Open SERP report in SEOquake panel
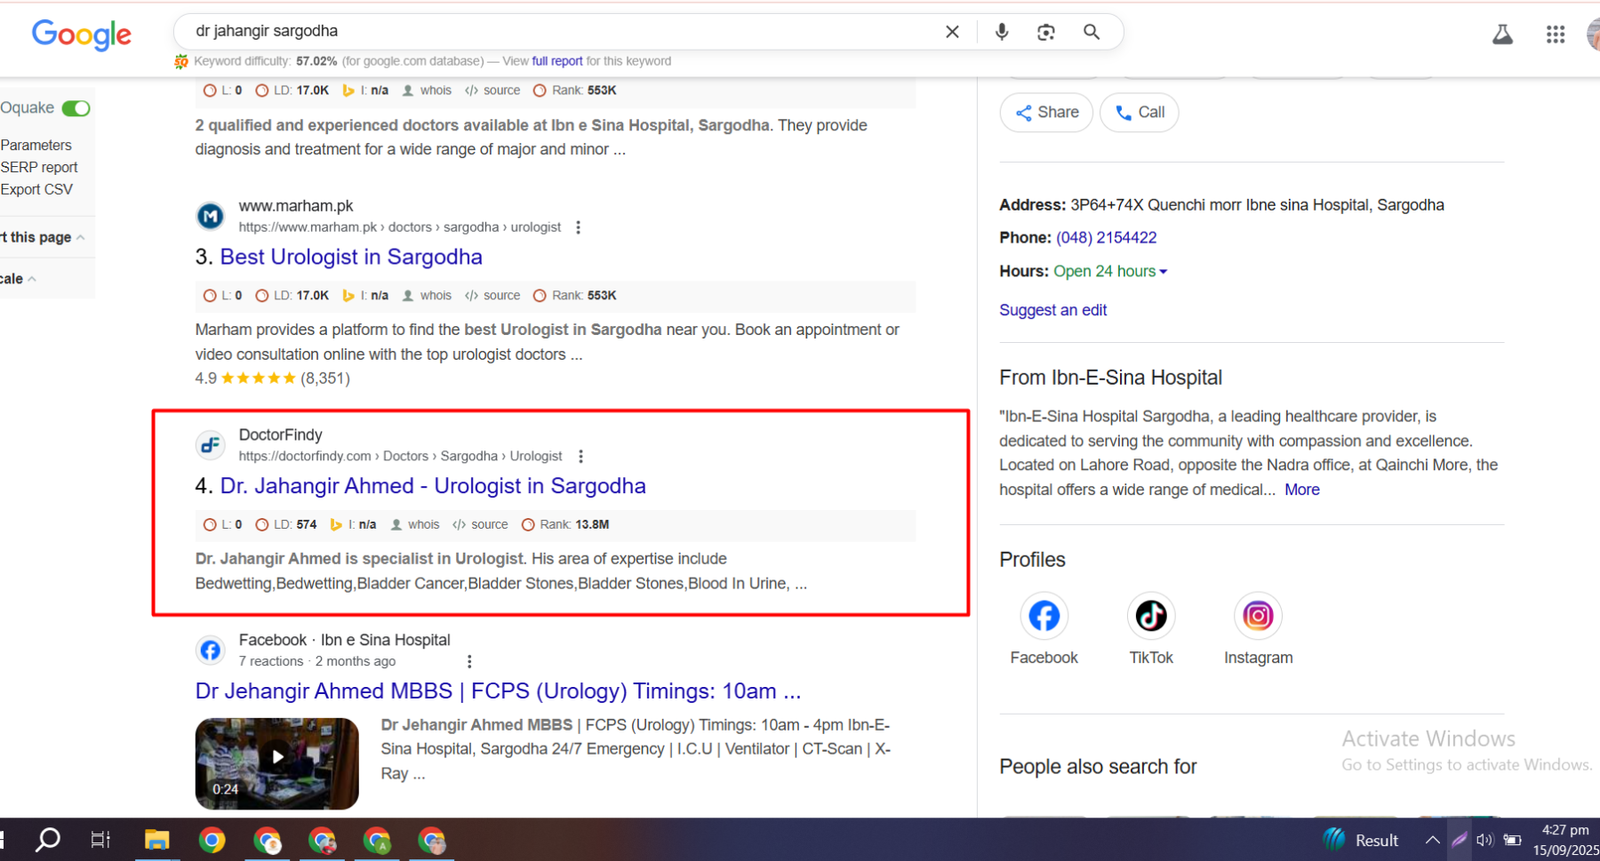The image size is (1600, 861). click(x=39, y=167)
